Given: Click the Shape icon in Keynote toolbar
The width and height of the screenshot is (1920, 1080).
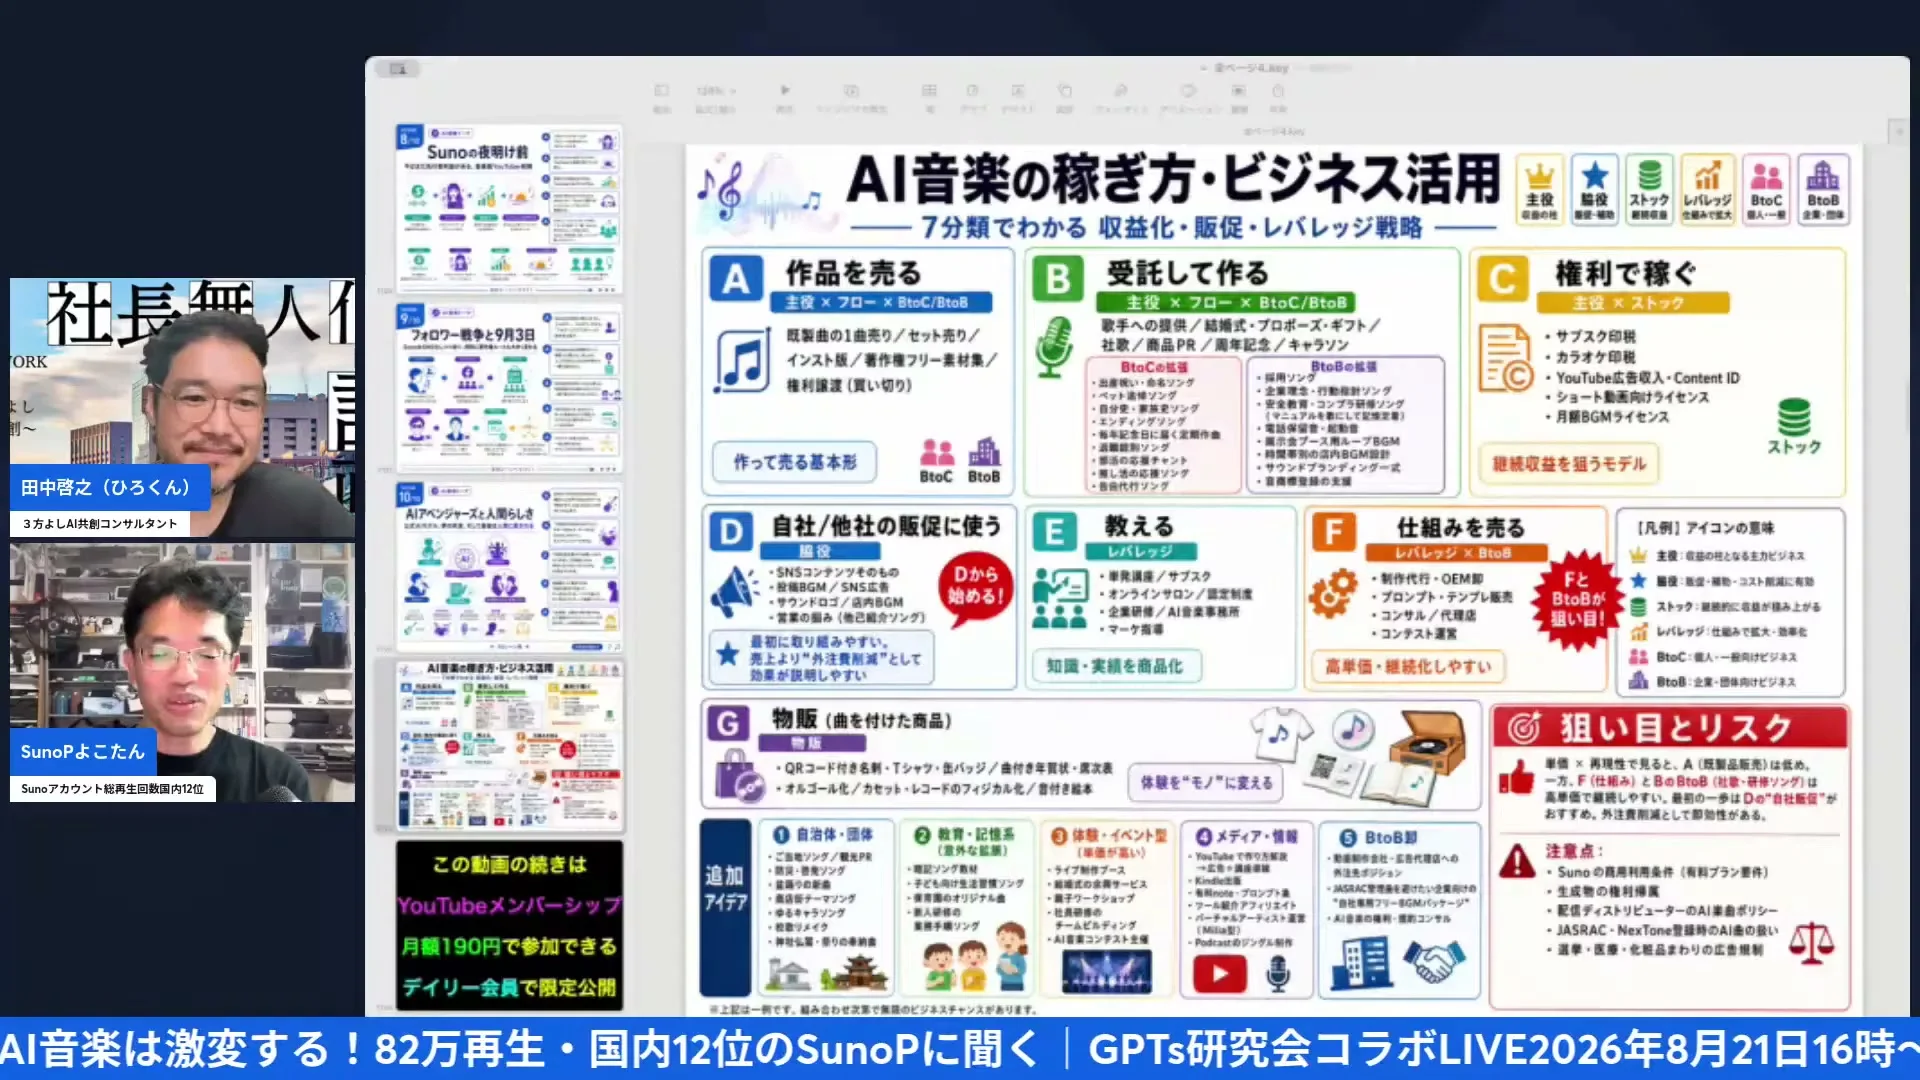Looking at the screenshot, I should (x=1064, y=90).
